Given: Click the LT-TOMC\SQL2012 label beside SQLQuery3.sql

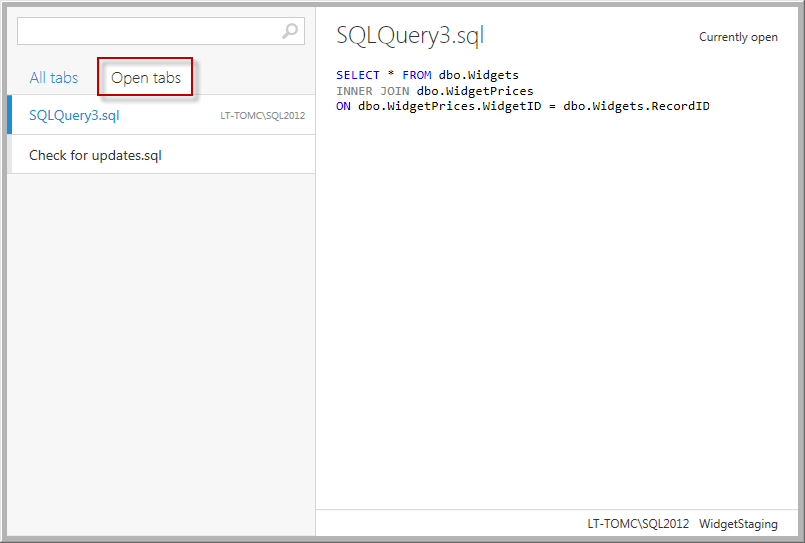Looking at the screenshot, I should point(262,116).
